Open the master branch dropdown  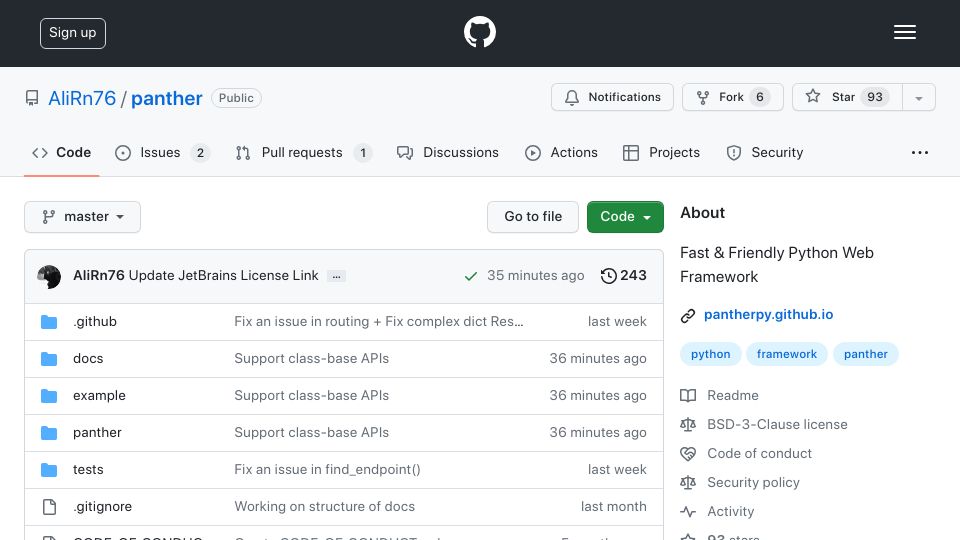click(83, 217)
